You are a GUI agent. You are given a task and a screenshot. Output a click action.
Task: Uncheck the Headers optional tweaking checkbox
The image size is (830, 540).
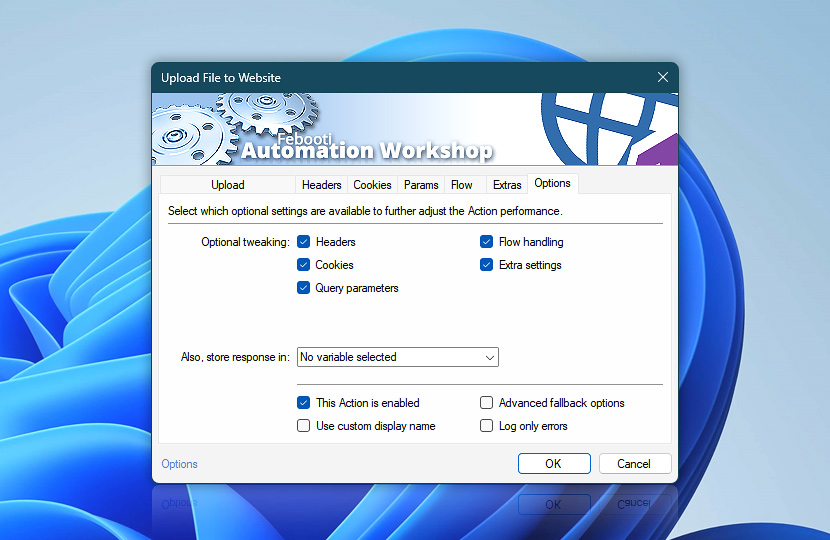tap(303, 242)
